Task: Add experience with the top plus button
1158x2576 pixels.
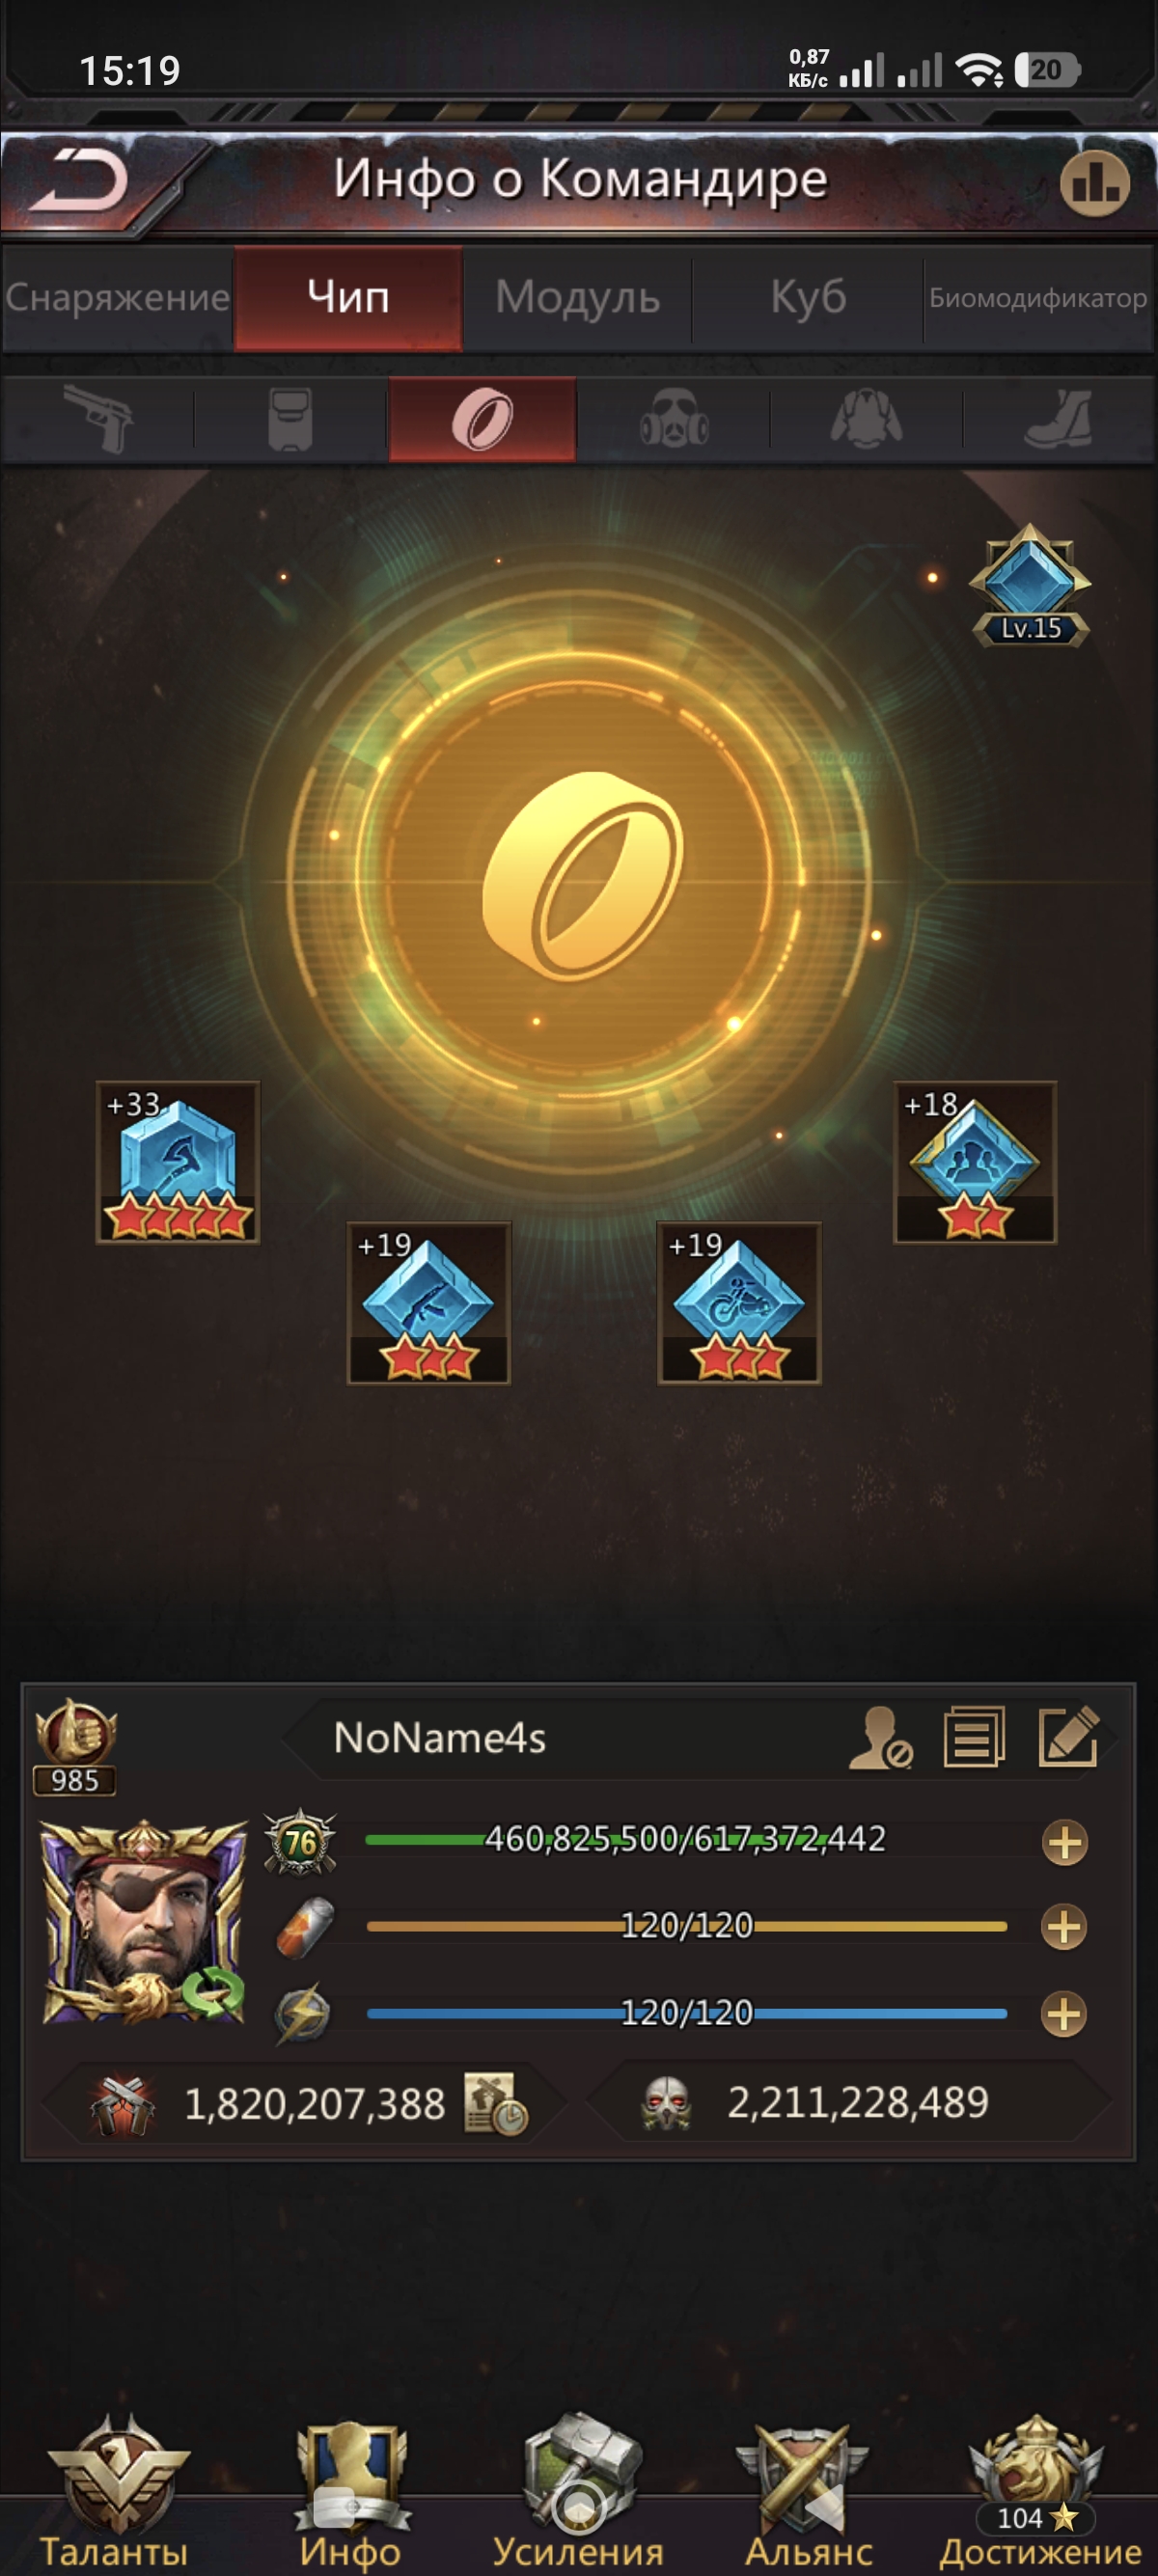Action: point(1065,1842)
